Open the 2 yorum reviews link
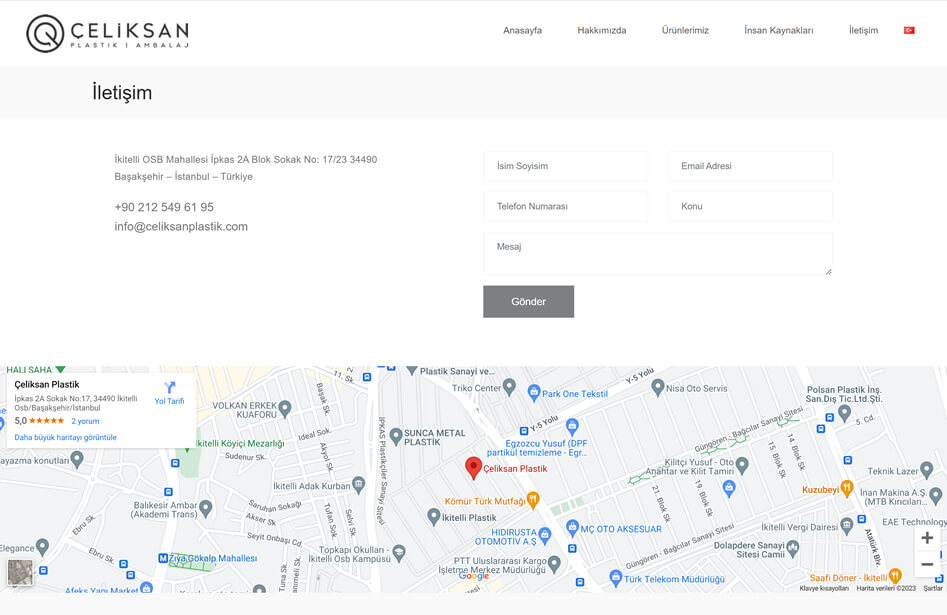947x615 pixels. pos(85,421)
